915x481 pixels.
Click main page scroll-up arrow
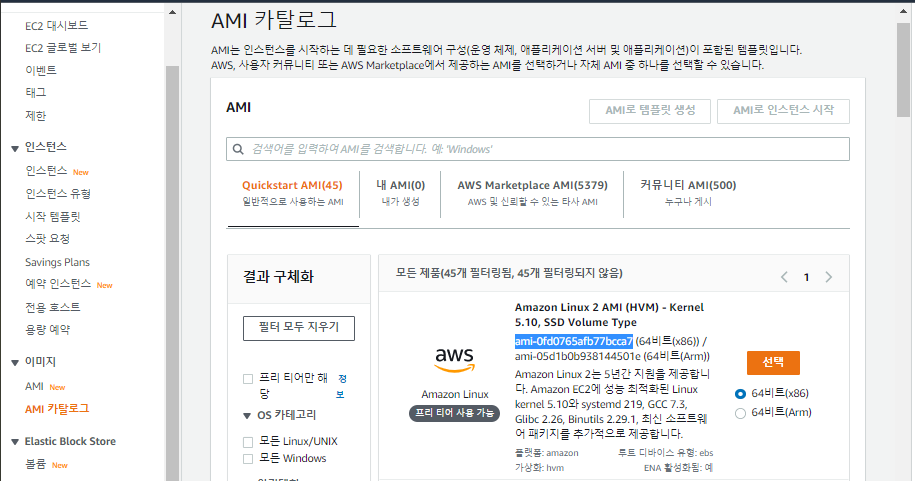click(x=903, y=12)
